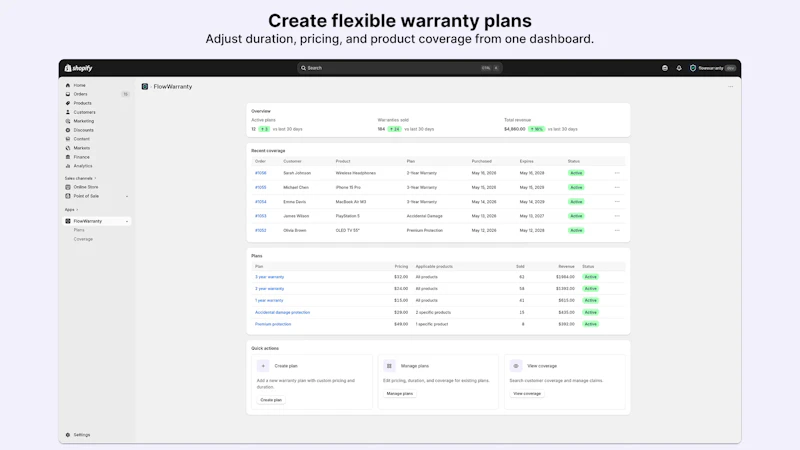Open the Home sidebar item
Image resolution: width=800 pixels, height=450 pixels.
click(x=80, y=85)
